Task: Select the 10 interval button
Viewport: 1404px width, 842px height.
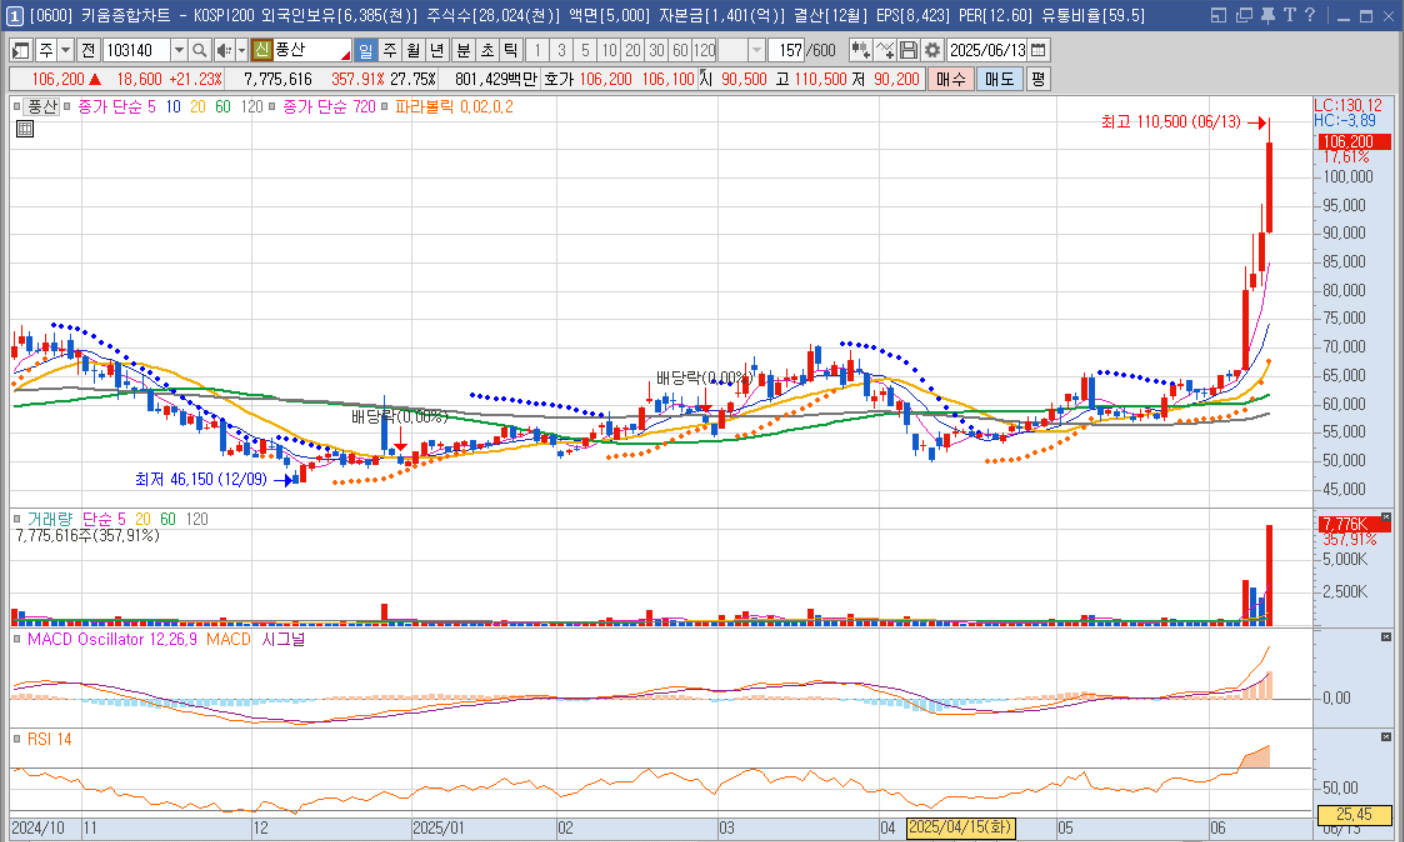Action: tap(609, 50)
